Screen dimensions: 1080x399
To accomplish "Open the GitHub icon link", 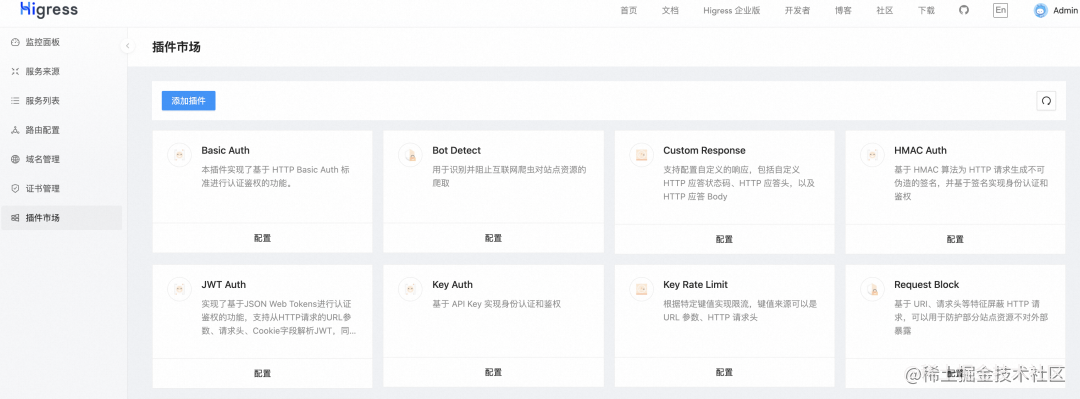I will pos(964,10).
